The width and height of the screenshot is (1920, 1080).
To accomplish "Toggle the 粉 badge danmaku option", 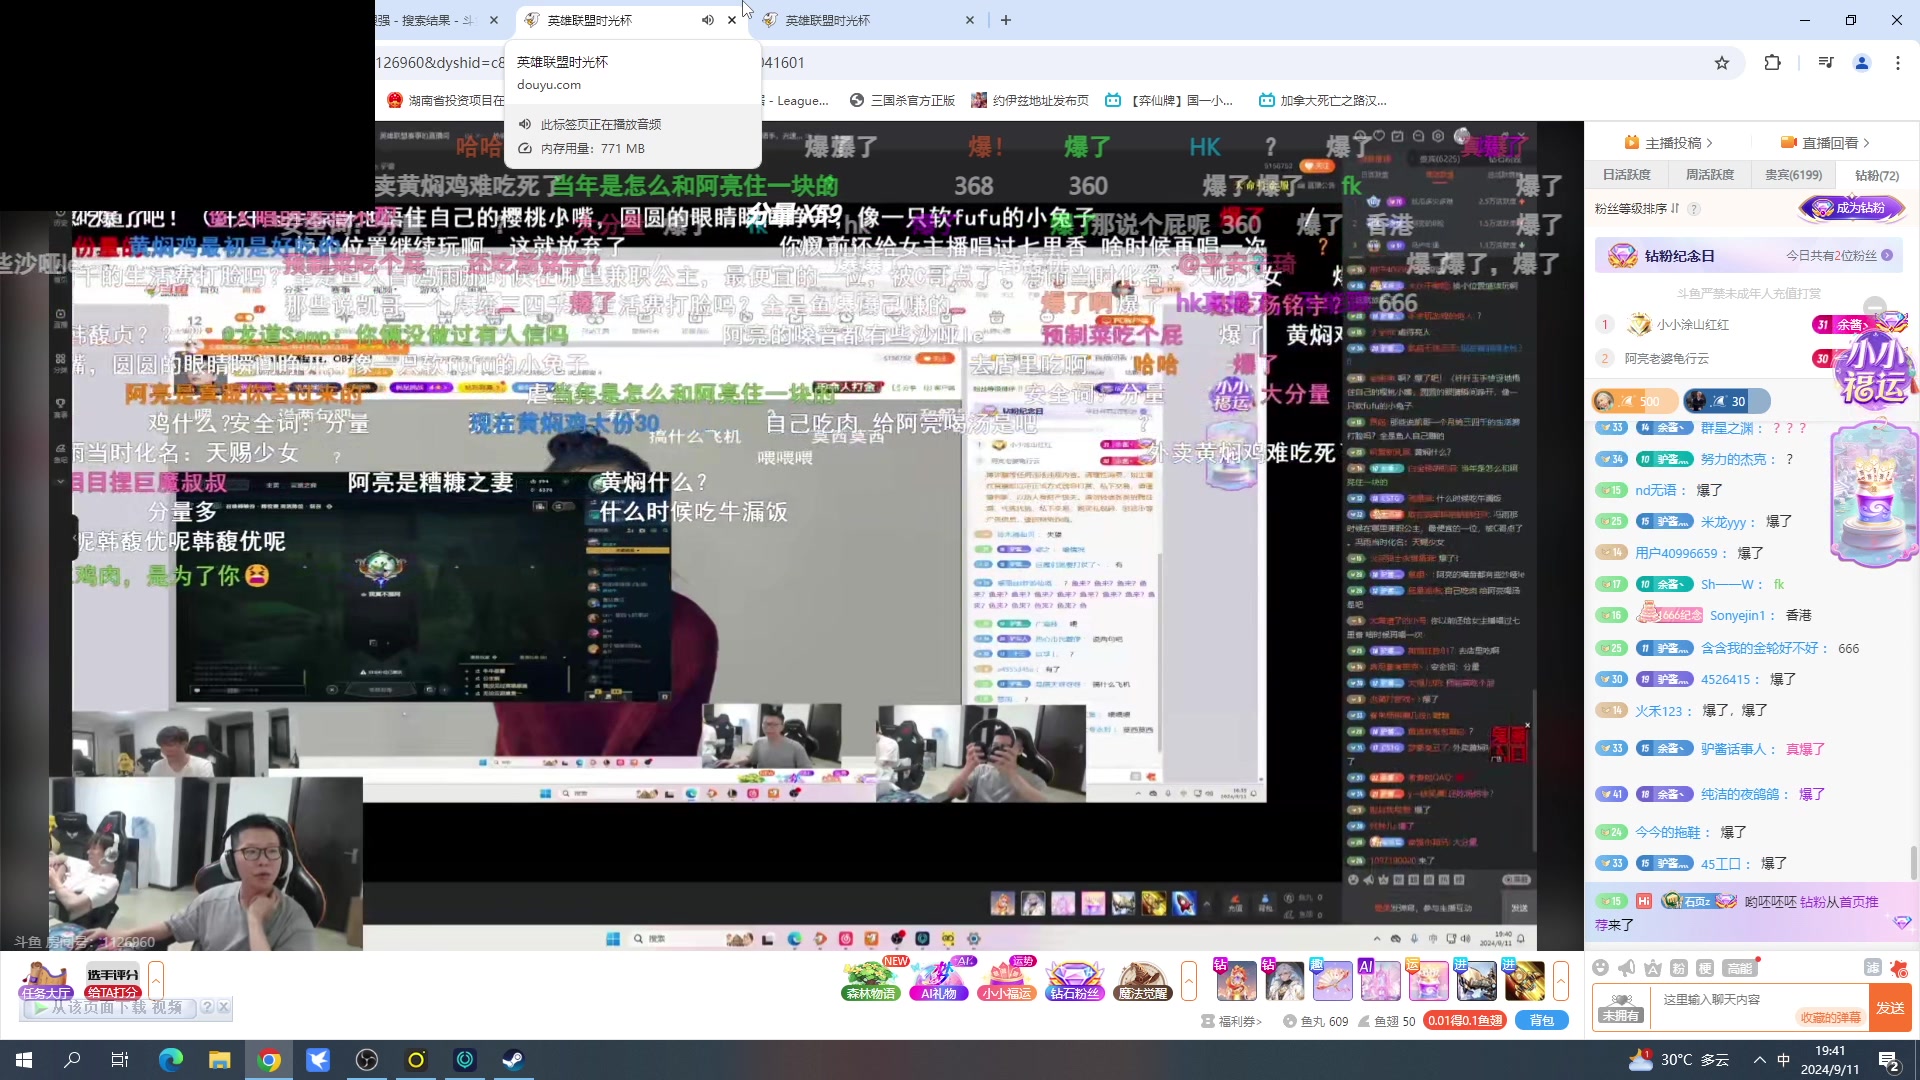I will pos(1681,968).
